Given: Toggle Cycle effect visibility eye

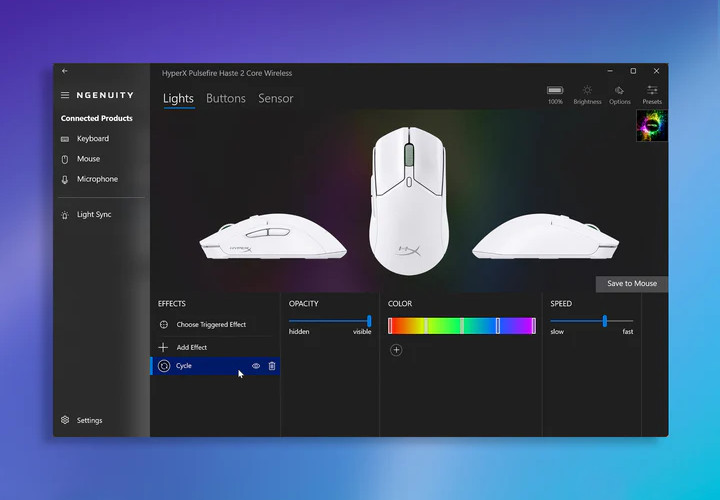Looking at the screenshot, I should 256,366.
